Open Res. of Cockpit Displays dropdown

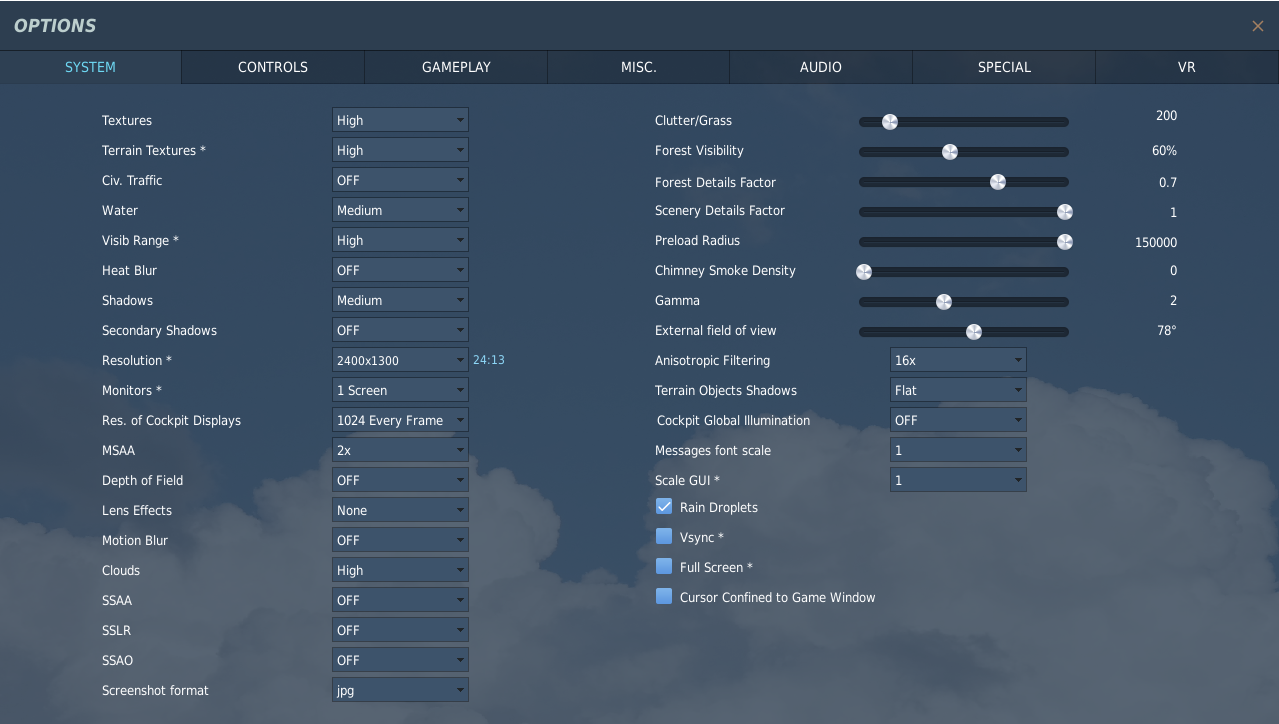pos(400,420)
